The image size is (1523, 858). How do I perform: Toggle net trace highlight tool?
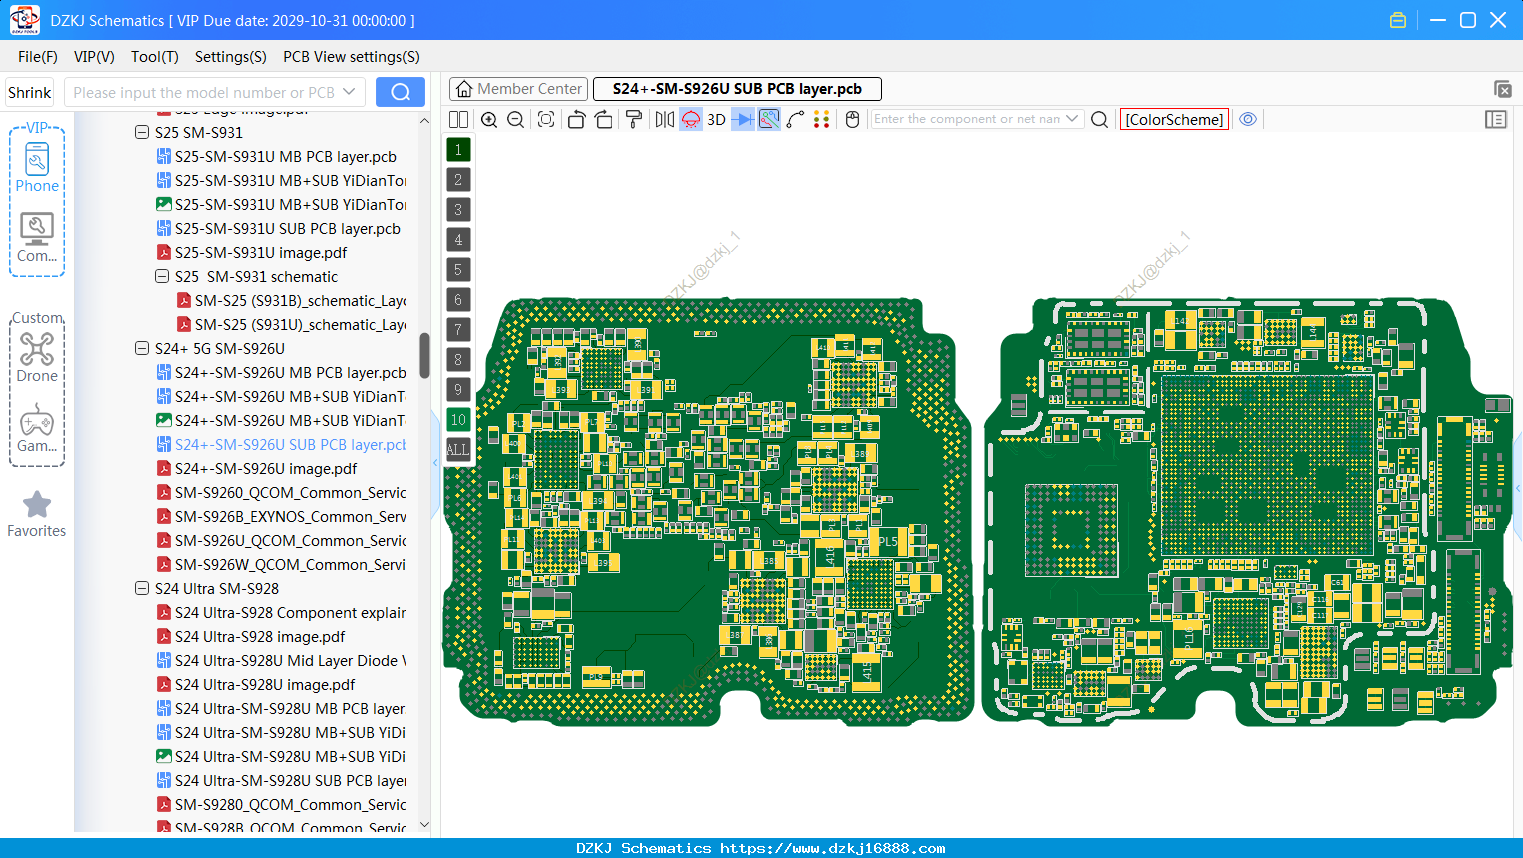click(769, 119)
